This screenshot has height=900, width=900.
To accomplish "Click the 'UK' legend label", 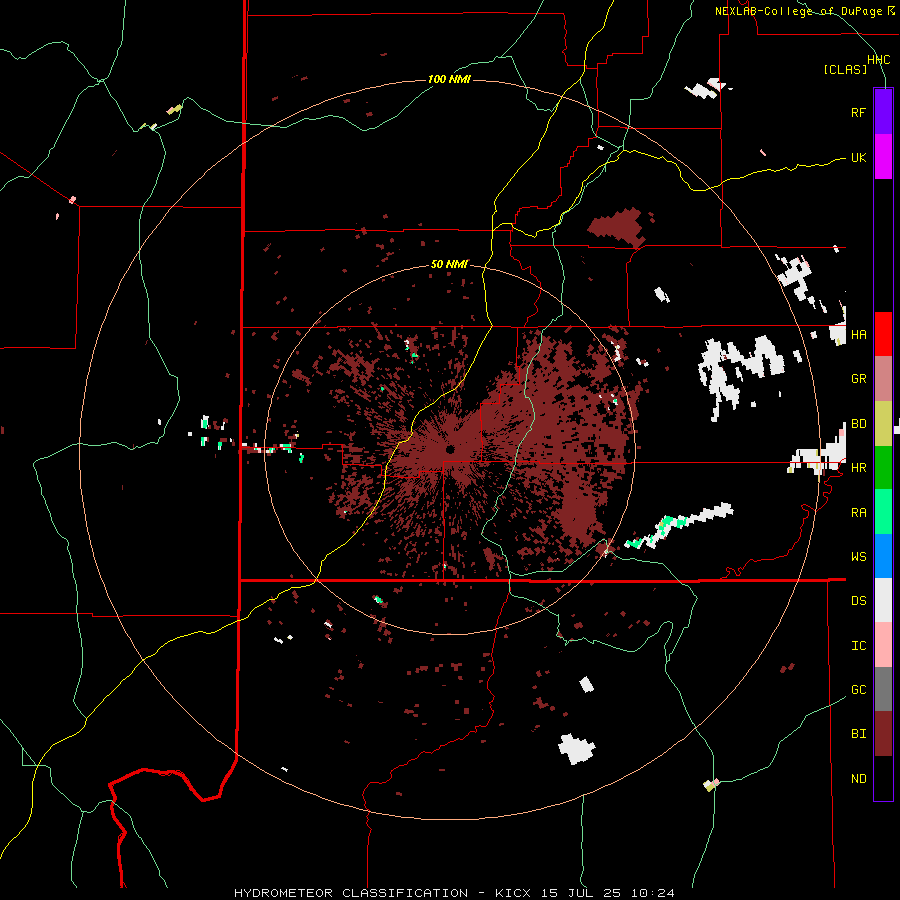I will pyautogui.click(x=858, y=157).
